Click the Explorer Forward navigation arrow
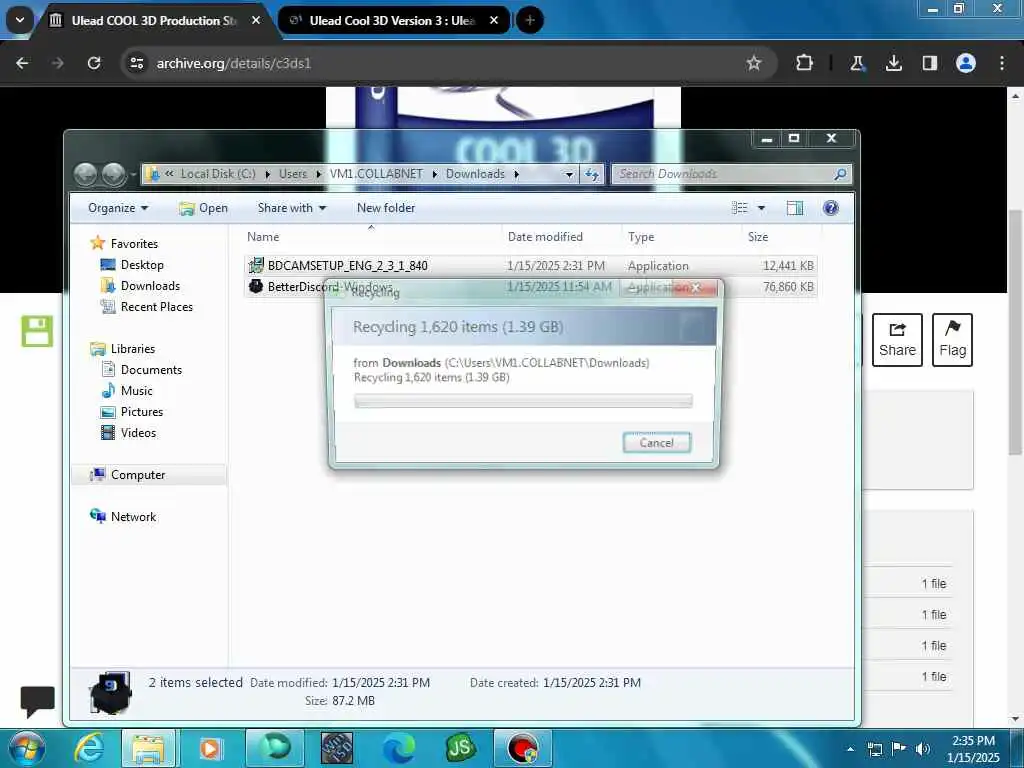 coord(114,174)
